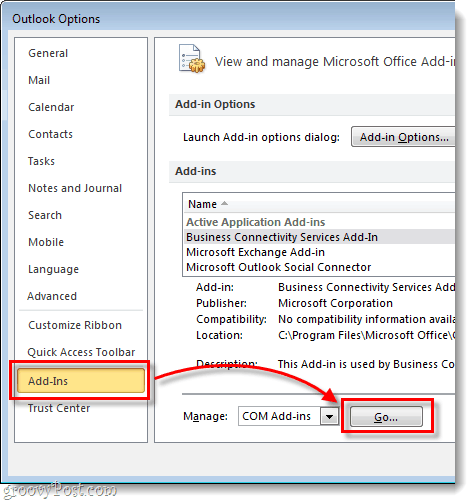Select Tasks in the sidebar
The width and height of the screenshot is (475, 504).
[41, 161]
